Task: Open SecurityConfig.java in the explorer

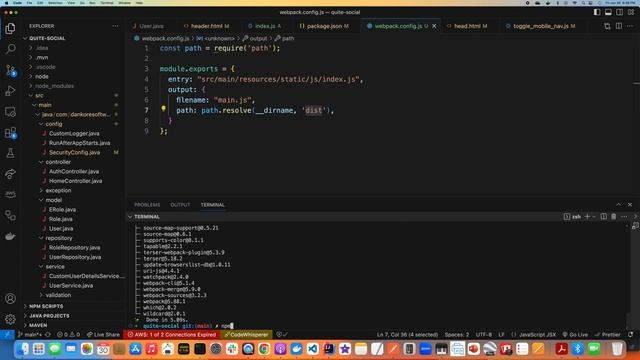Action: (x=74, y=153)
